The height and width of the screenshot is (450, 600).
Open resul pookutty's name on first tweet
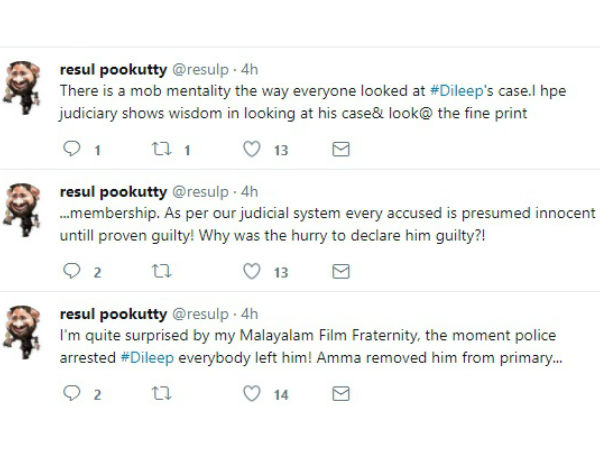[x=116, y=69]
